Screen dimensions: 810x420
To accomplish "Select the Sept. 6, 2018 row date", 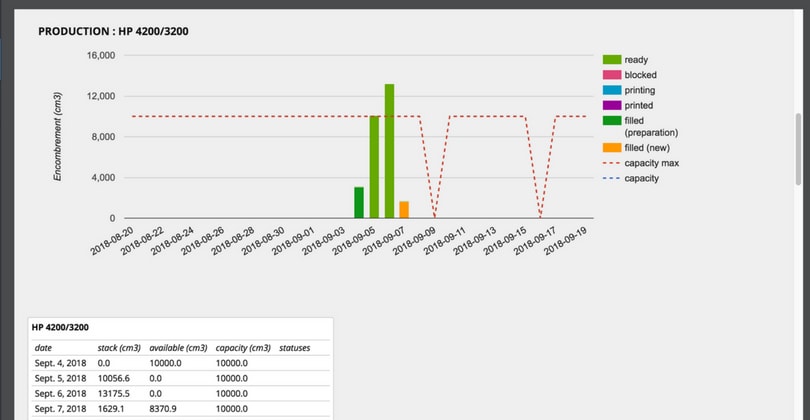I will pos(60,394).
